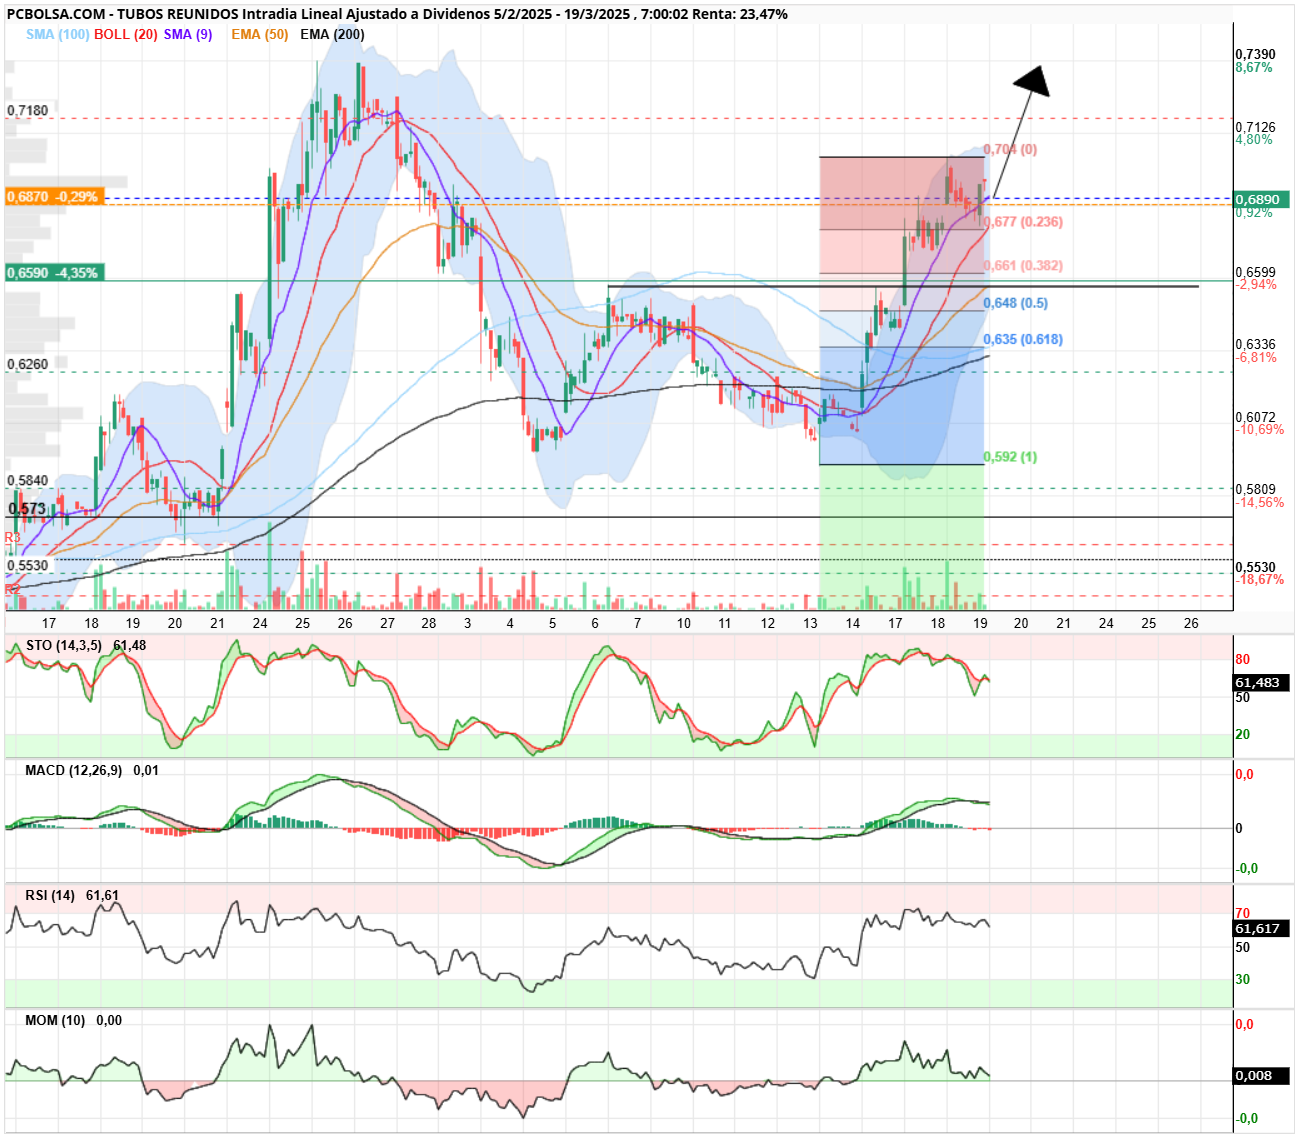Click the SMA (100) legend label
1299x1138 pixels.
tap(57, 34)
